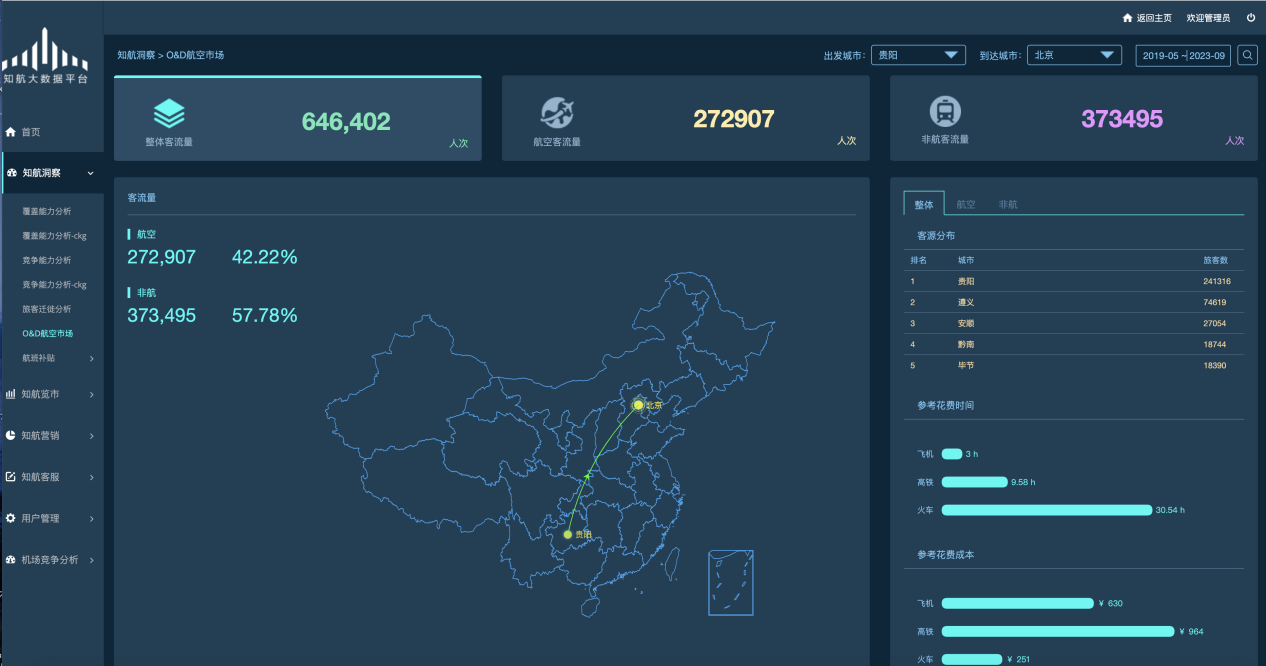Click the layered stack icon for 整体客流量
The height and width of the screenshot is (666, 1266).
pyautogui.click(x=169, y=114)
